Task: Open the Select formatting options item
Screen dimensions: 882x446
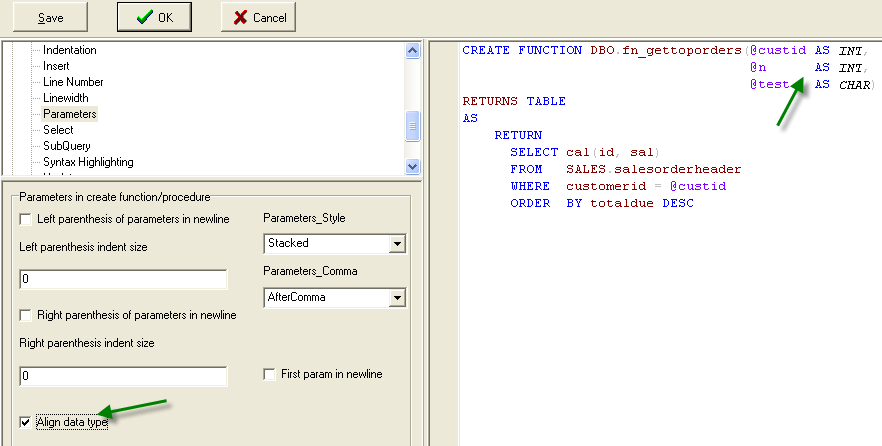Action: [58, 130]
